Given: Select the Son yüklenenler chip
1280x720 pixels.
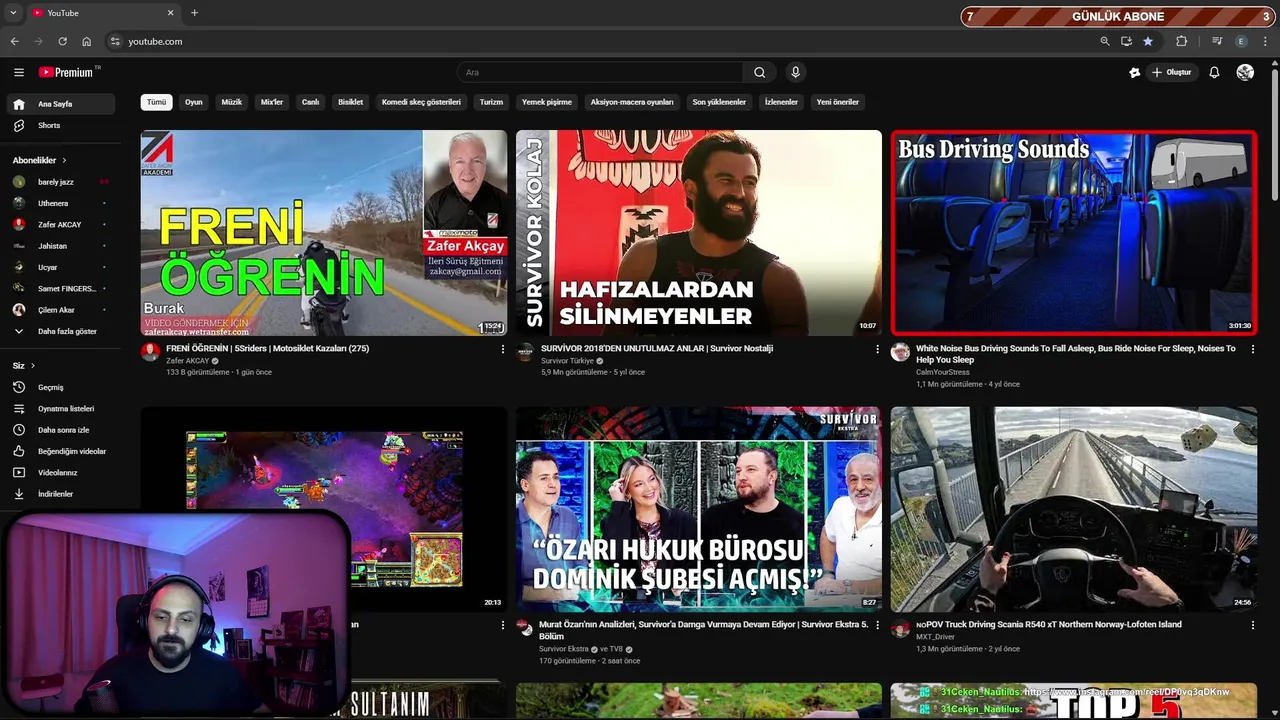Looking at the screenshot, I should [x=719, y=102].
